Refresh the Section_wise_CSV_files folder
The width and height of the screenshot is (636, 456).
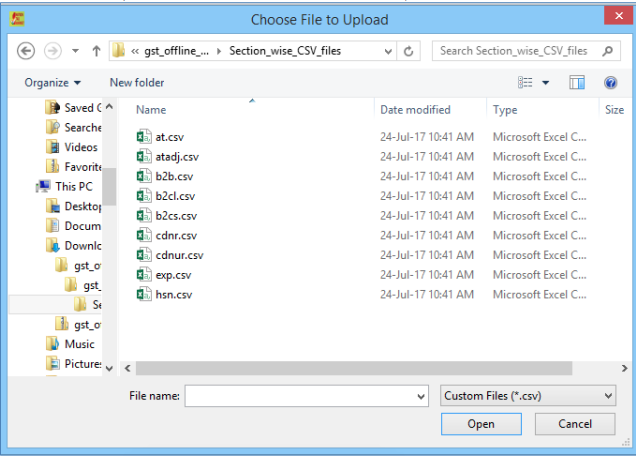(408, 52)
